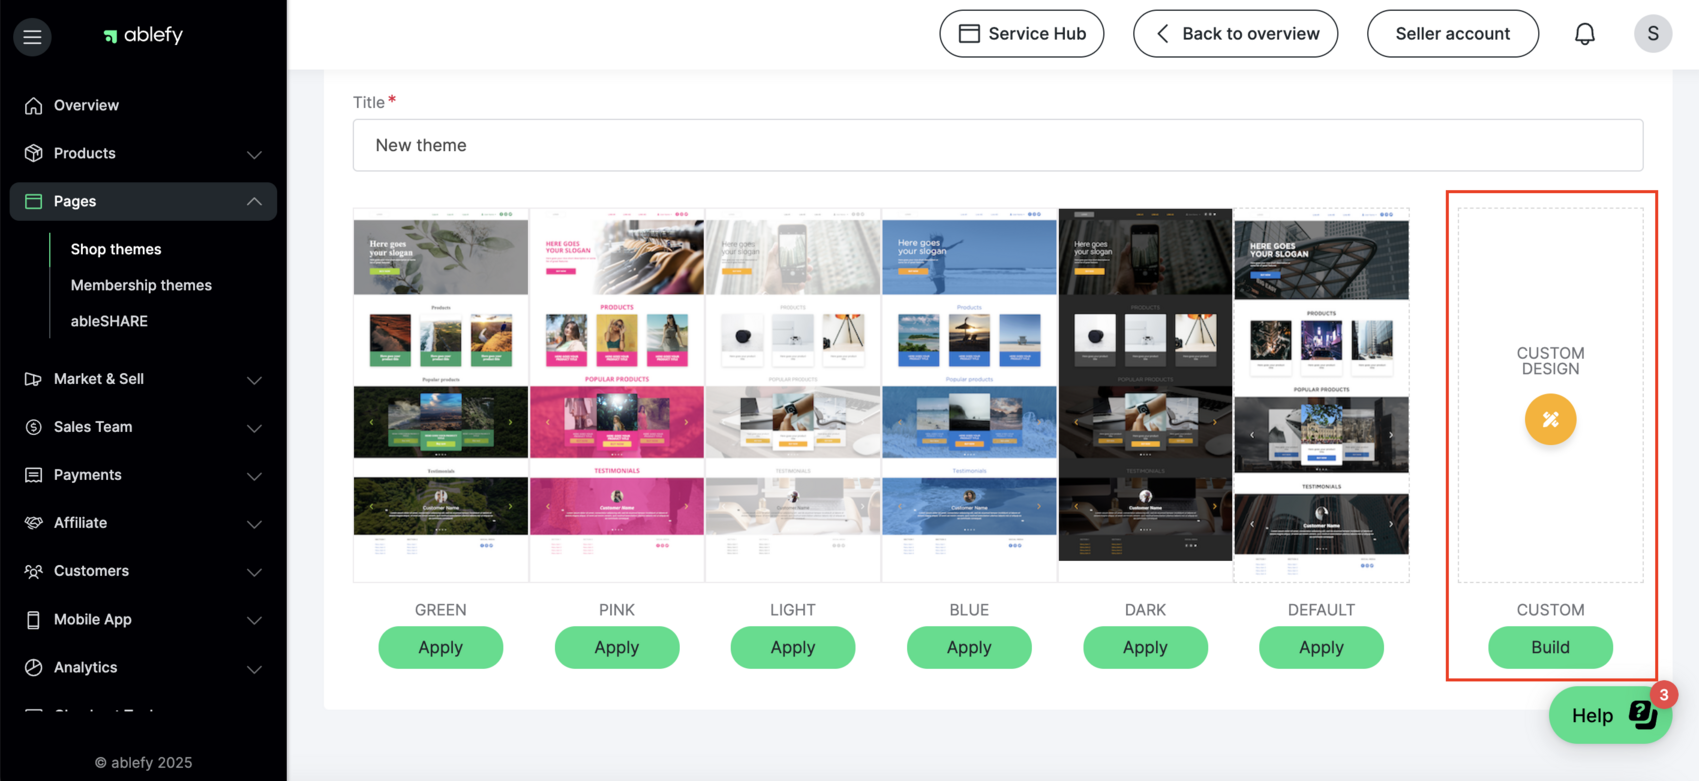This screenshot has height=781, width=1699.
Task: Expand the Customers chevron
Action: coord(254,572)
